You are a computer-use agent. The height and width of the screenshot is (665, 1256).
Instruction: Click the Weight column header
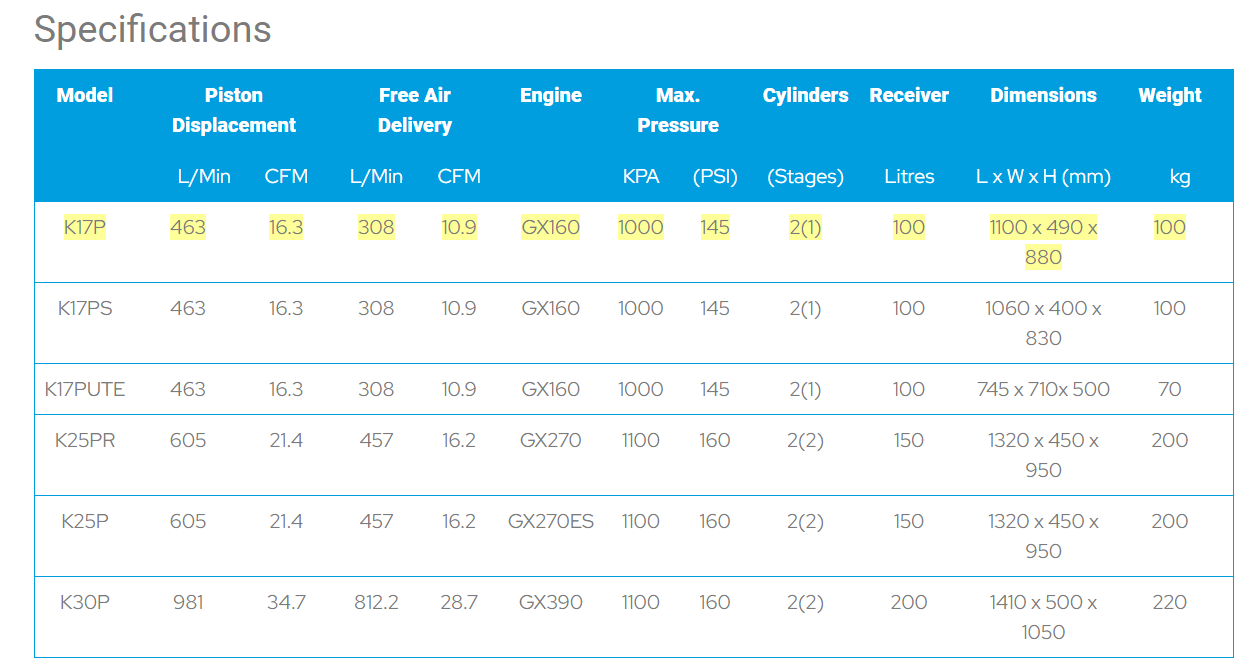(x=1169, y=96)
